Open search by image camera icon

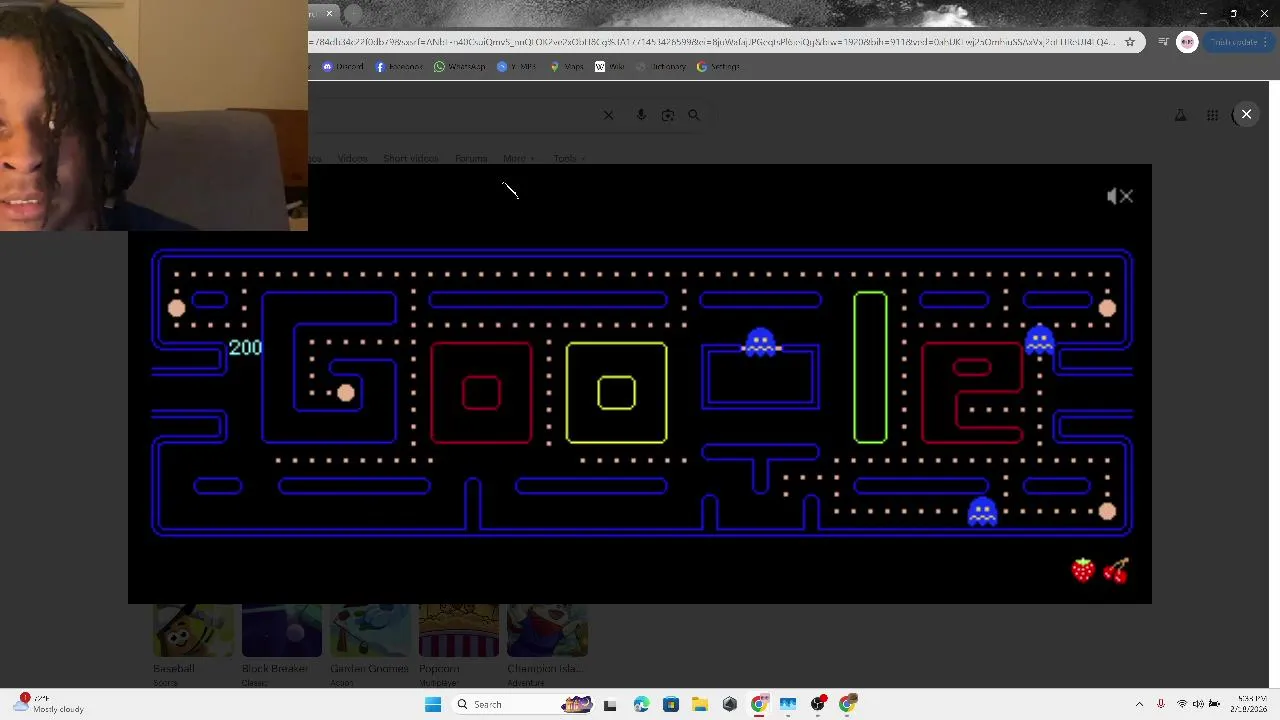pyautogui.click(x=668, y=115)
